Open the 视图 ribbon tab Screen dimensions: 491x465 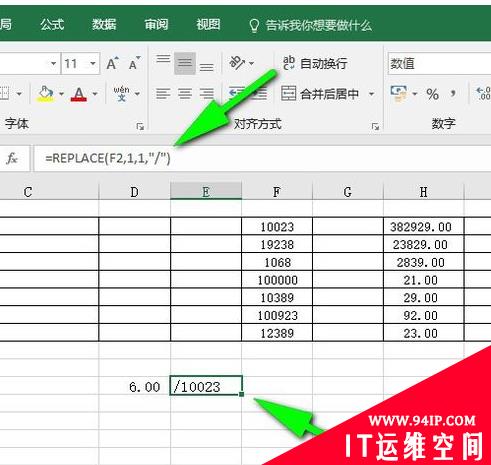coord(208,24)
